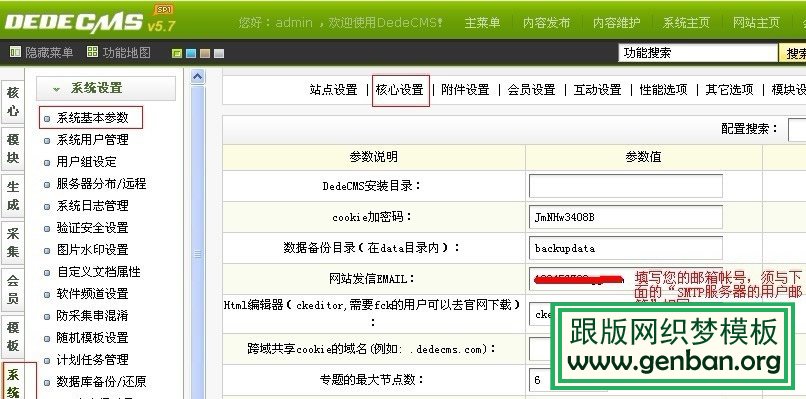The width and height of the screenshot is (806, 399).
Task: Switch to 系统 side tab
Action: [12, 381]
